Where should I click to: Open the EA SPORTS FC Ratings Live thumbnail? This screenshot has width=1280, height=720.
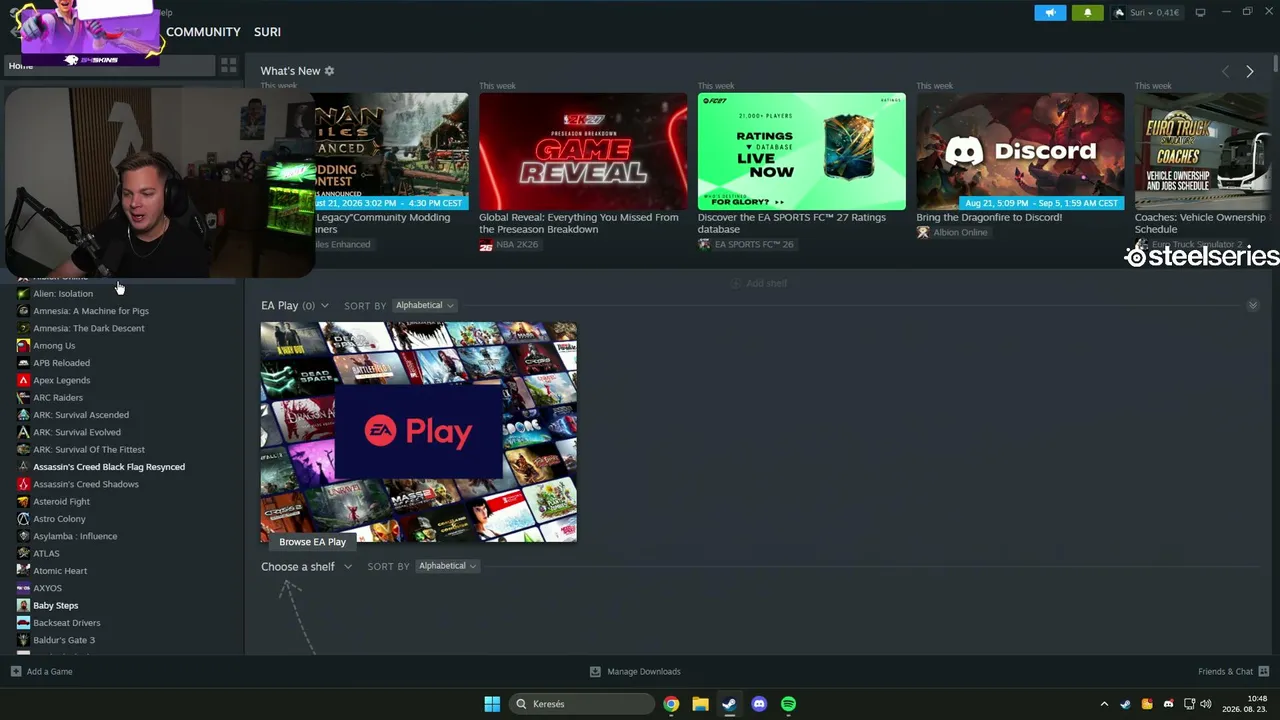tap(802, 152)
